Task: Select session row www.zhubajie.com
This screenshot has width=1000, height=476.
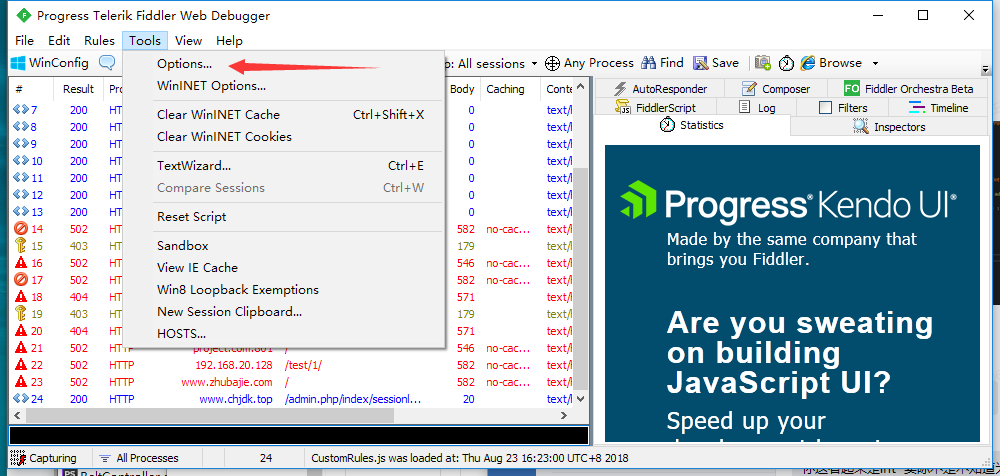Action: 292,382
